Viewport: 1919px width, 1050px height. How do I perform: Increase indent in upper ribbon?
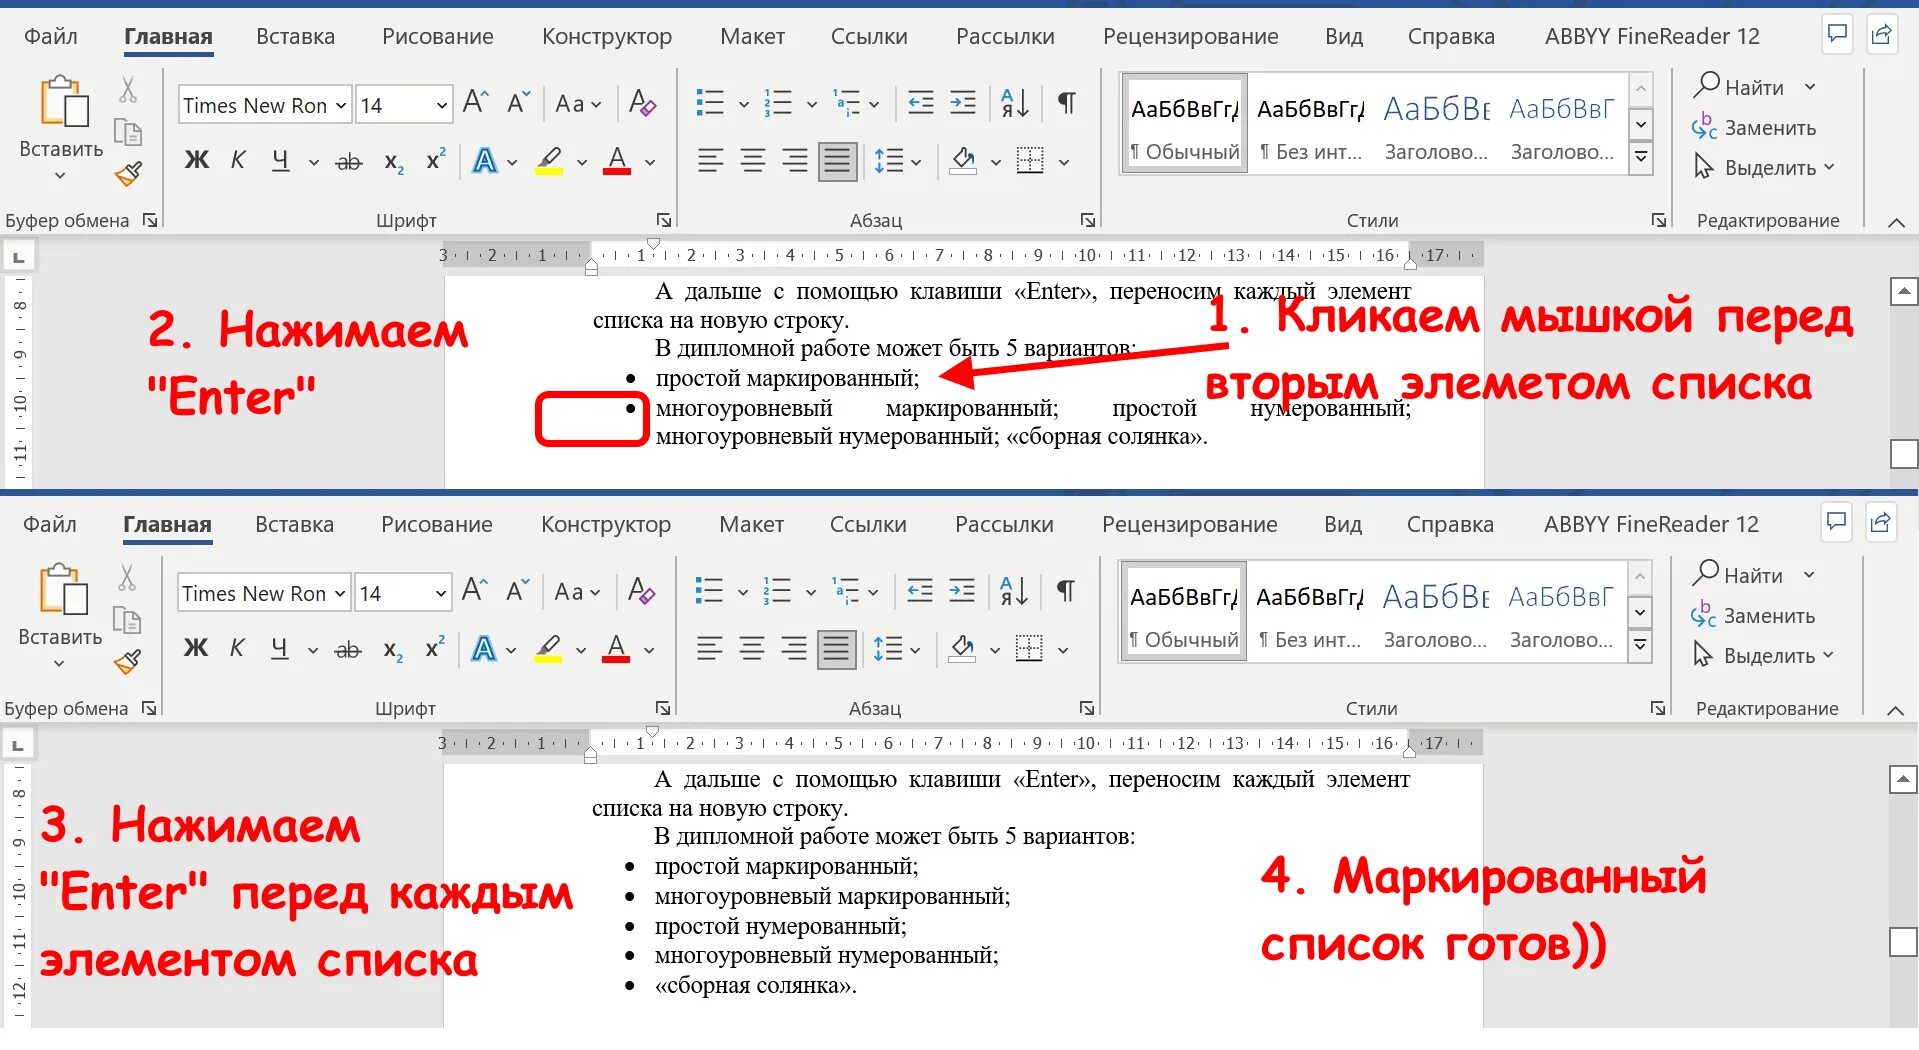pyautogui.click(x=963, y=102)
